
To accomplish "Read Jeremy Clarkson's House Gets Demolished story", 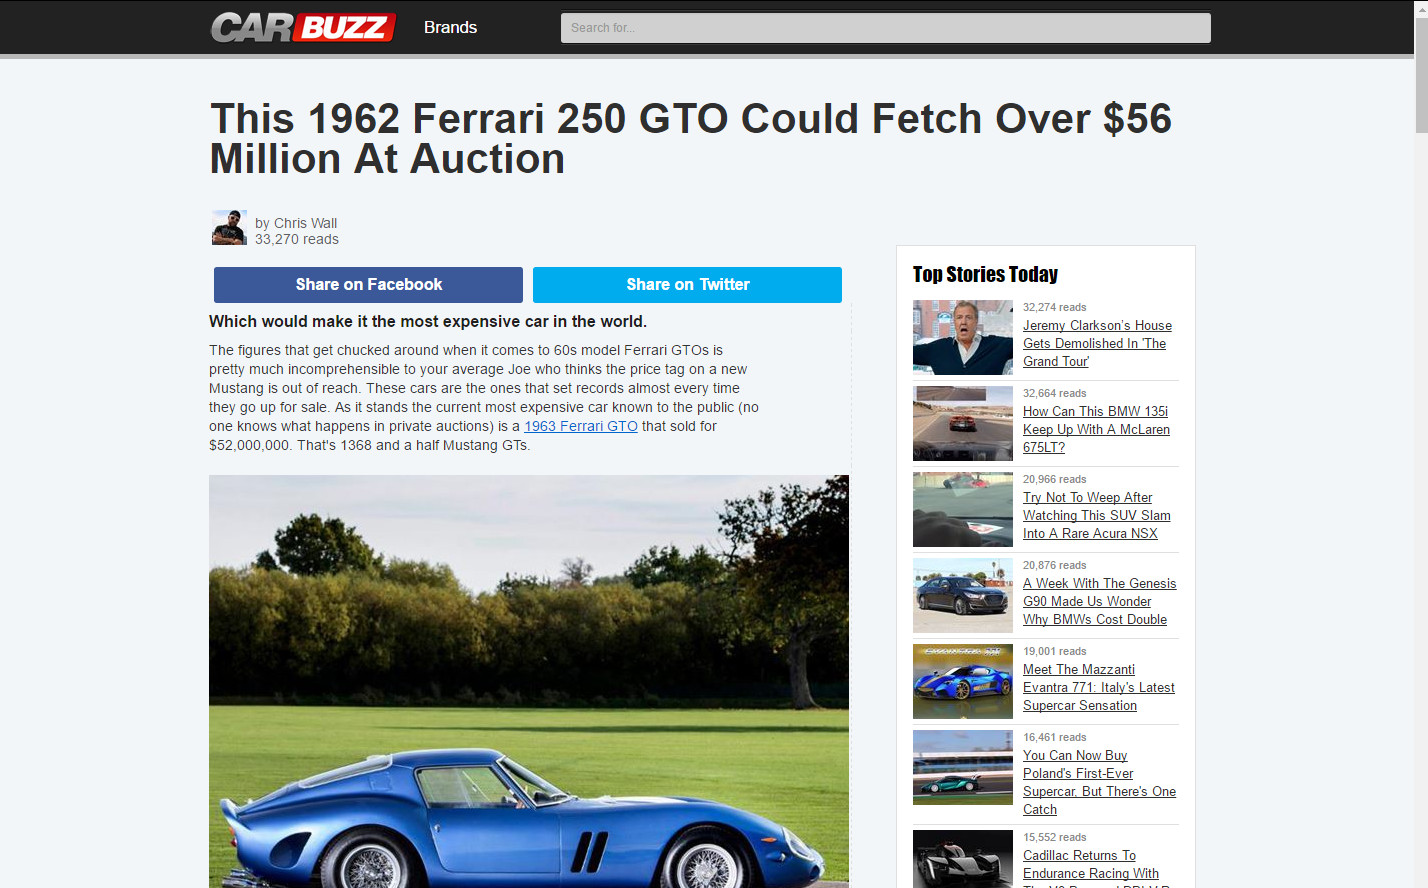I will [x=1097, y=343].
